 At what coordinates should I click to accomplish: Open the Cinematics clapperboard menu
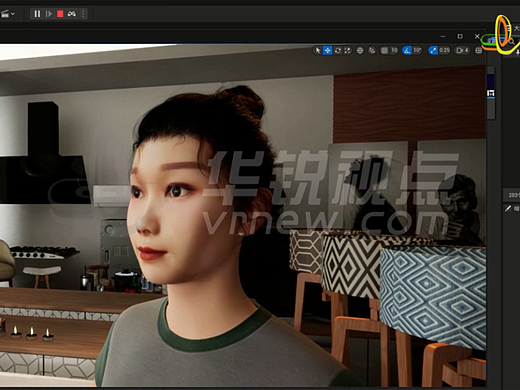pos(7,14)
